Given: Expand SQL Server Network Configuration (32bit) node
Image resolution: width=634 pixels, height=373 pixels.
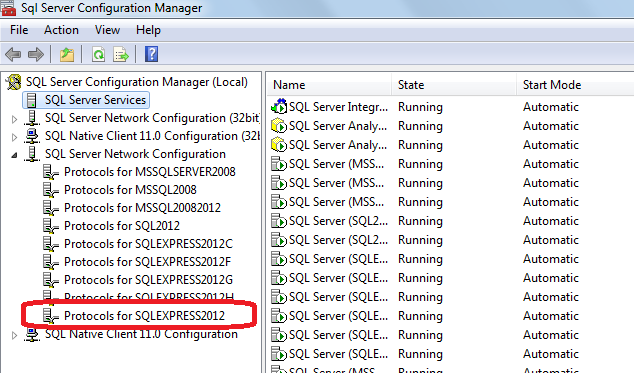Looking at the screenshot, I should pos(15,119).
